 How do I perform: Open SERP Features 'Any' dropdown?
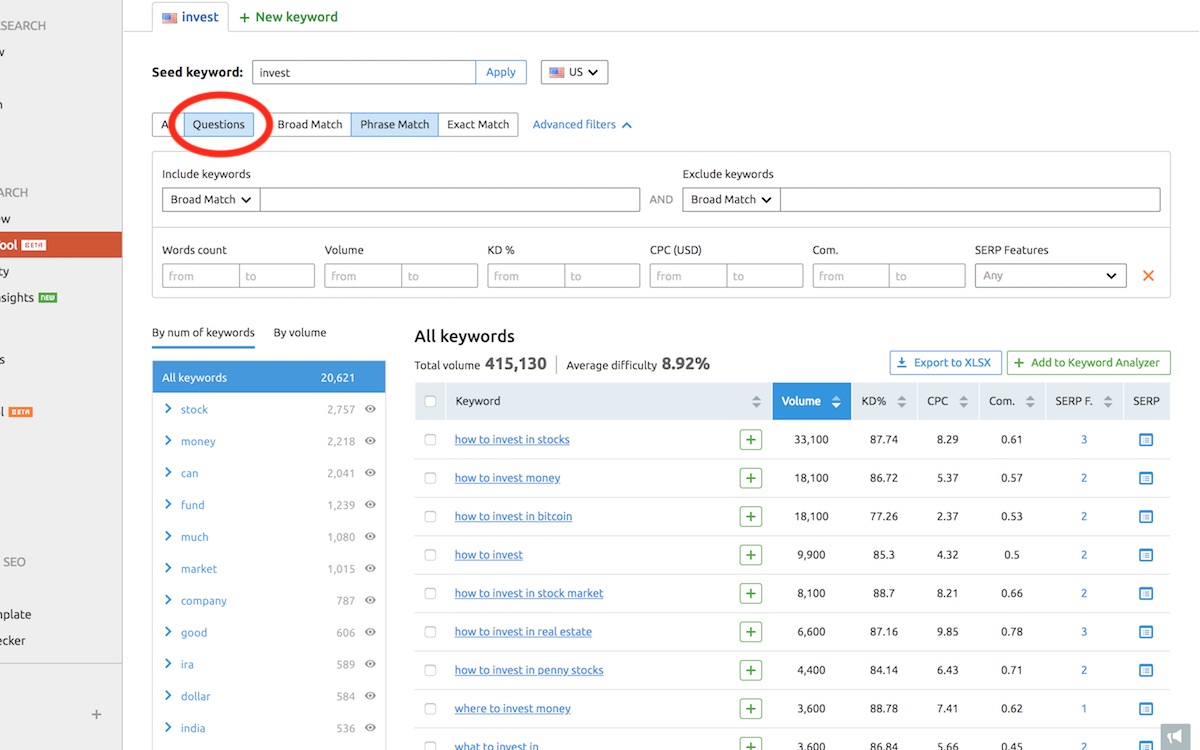click(x=1050, y=276)
